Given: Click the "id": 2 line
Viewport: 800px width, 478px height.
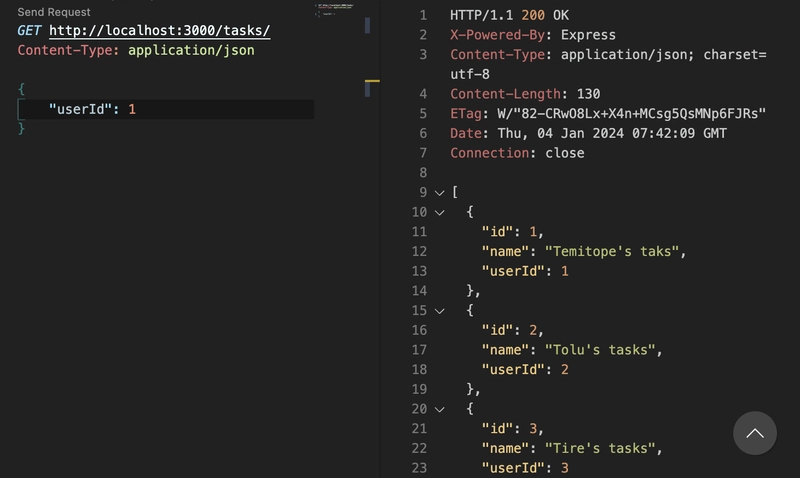Looking at the screenshot, I should click(512, 331).
